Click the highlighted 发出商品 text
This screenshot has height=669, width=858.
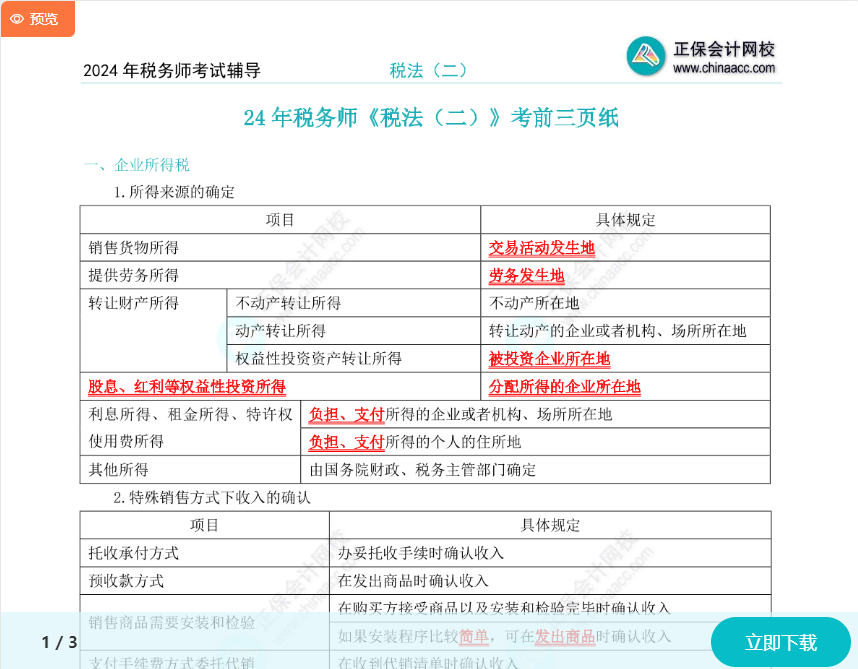pos(568,635)
